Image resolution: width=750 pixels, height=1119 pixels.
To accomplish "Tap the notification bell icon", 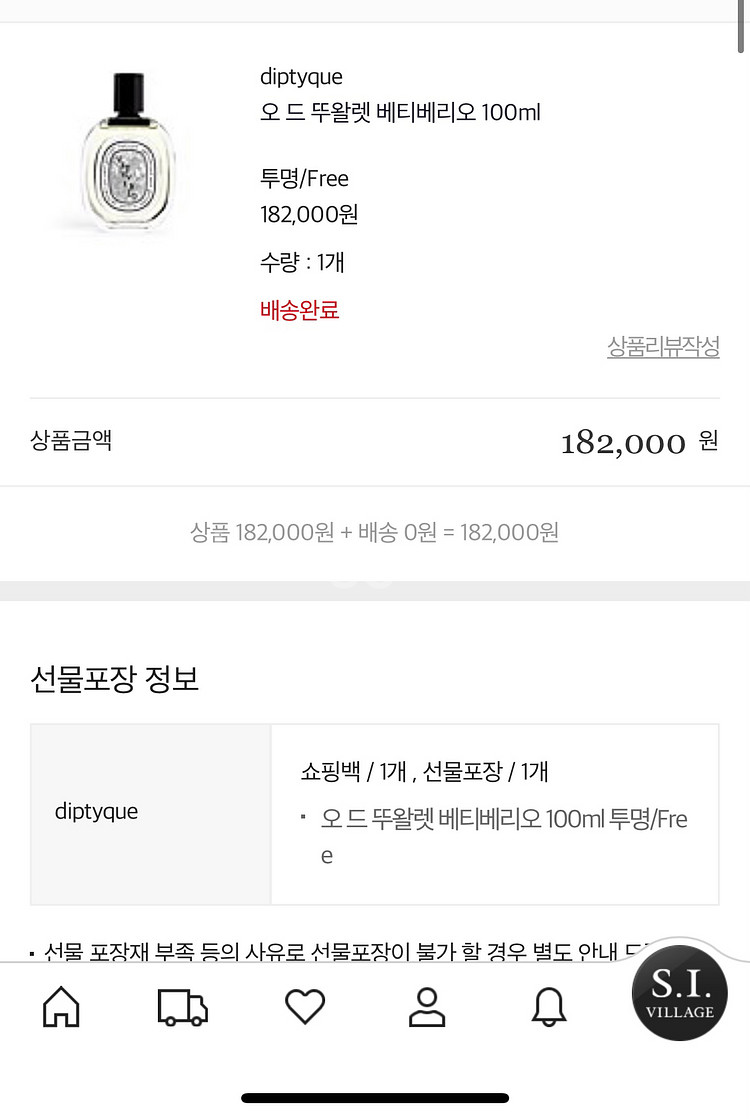I will 549,1006.
